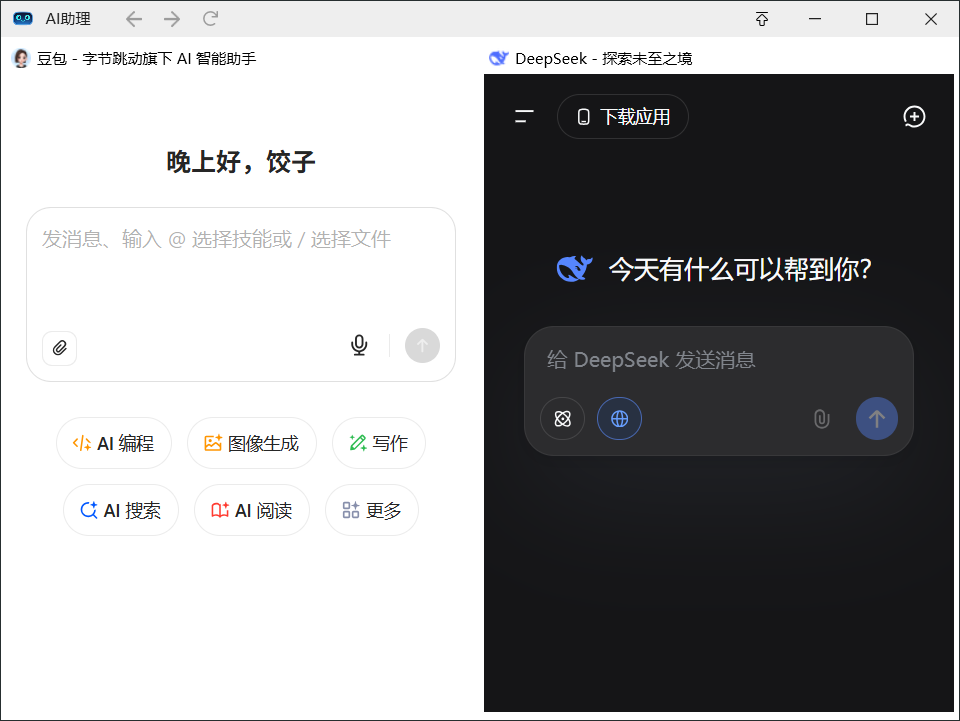Screen dimensions: 960x721
Task: Open 图像生成 skill
Action: point(252,443)
